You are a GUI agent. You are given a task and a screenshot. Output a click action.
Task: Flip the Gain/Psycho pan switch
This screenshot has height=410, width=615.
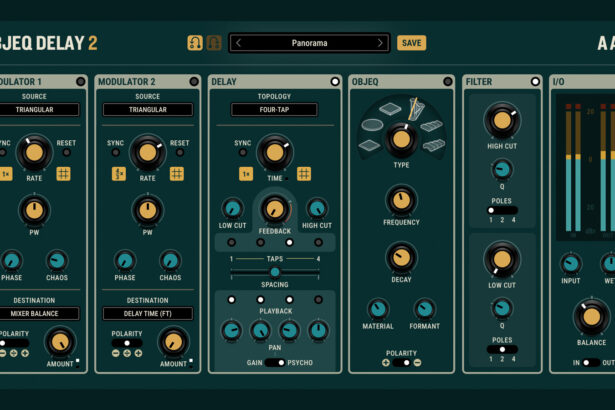click(275, 363)
